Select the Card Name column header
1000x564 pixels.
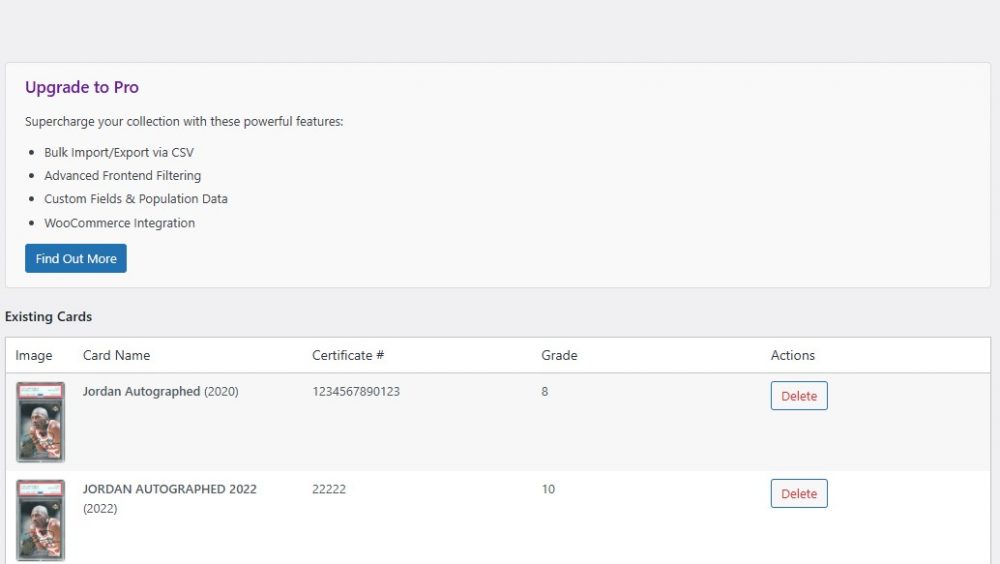116,355
